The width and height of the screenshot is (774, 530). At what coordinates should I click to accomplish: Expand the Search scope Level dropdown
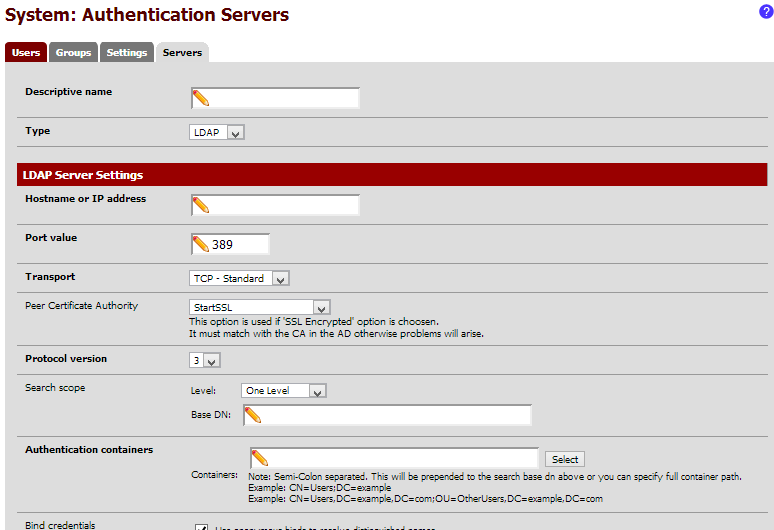[283, 391]
